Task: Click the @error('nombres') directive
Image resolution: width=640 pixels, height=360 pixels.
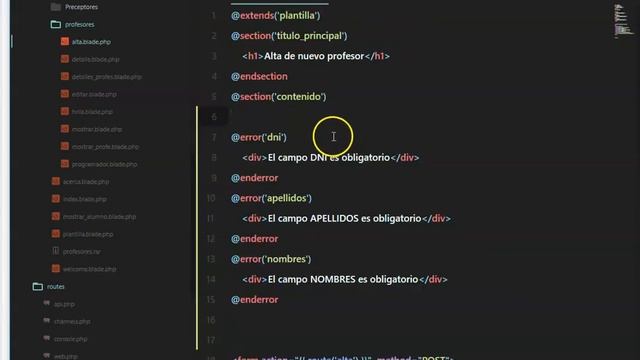Action: [x=271, y=259]
